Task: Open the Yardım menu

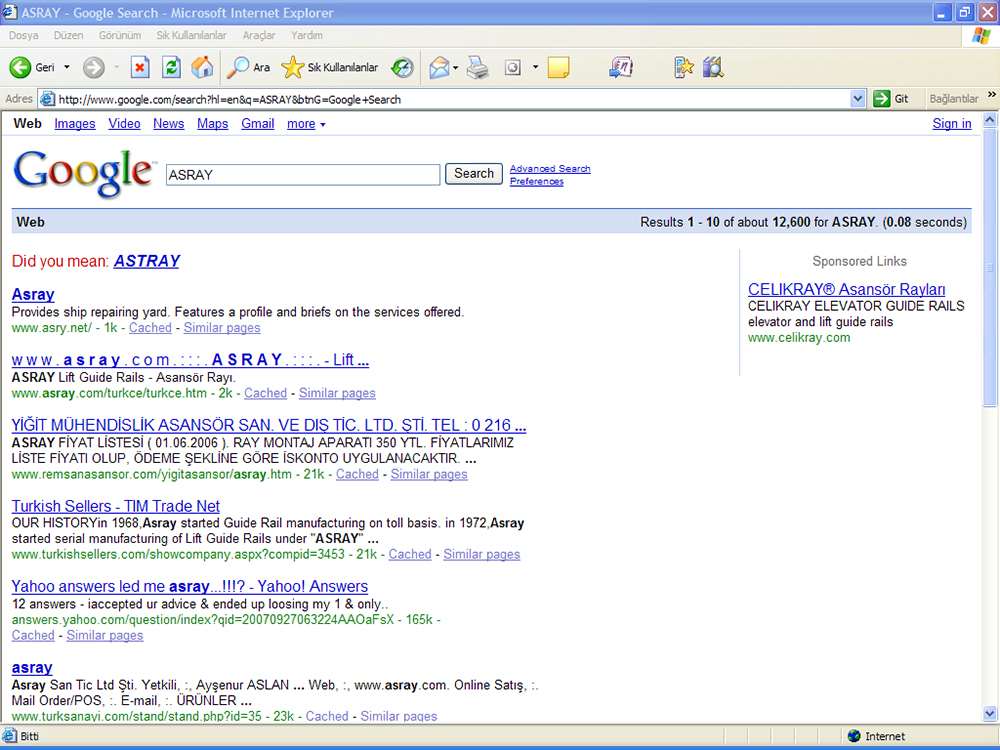Action: [307, 35]
